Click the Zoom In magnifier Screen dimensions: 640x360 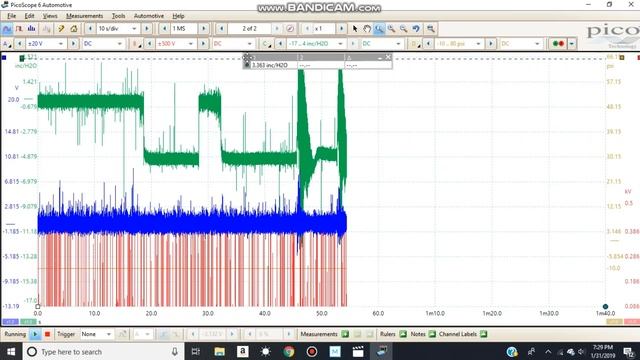(391, 29)
